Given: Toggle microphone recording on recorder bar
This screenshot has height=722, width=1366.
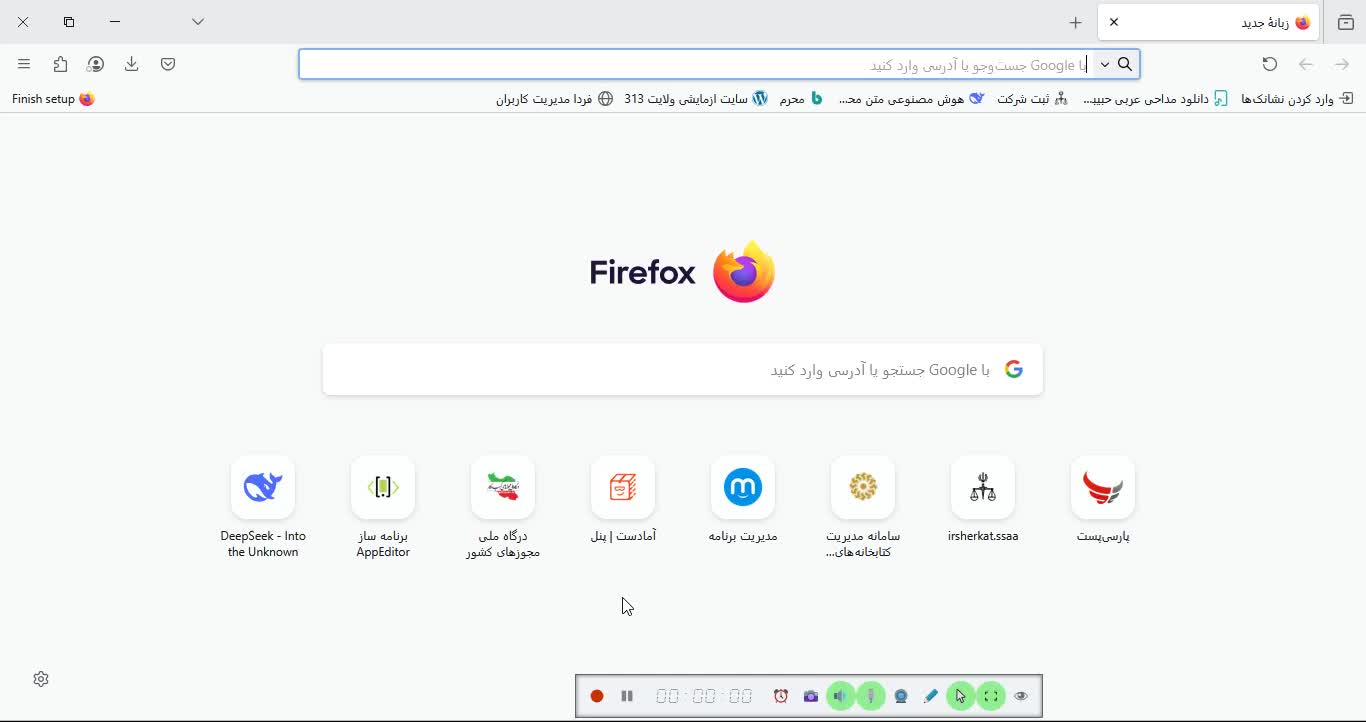Looking at the screenshot, I should [871, 696].
